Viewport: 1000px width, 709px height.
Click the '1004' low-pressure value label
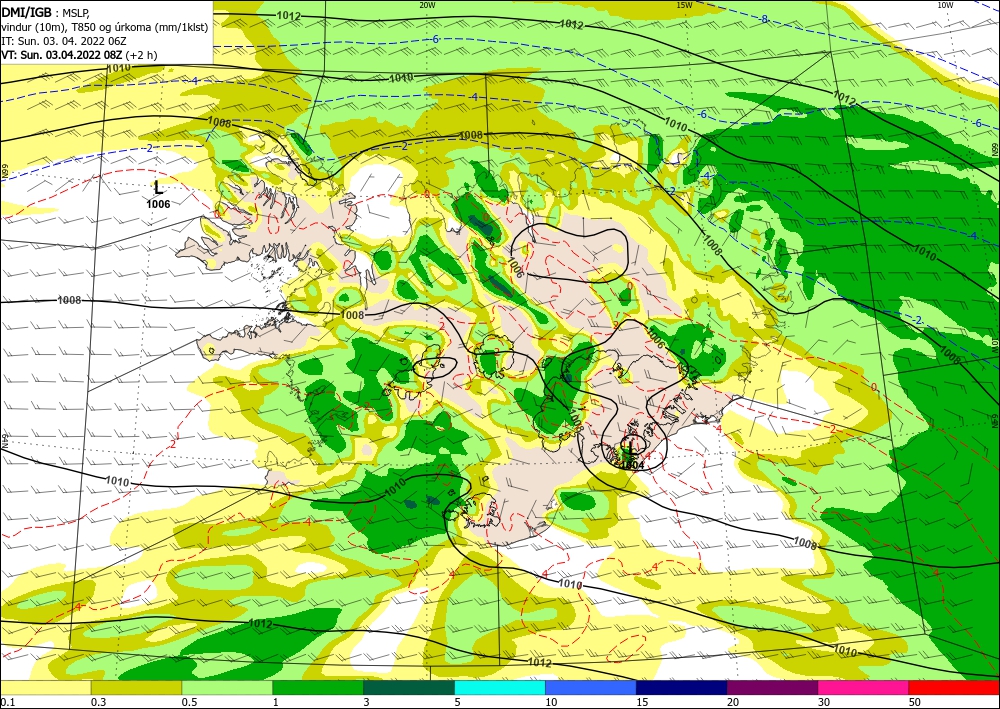[632, 465]
